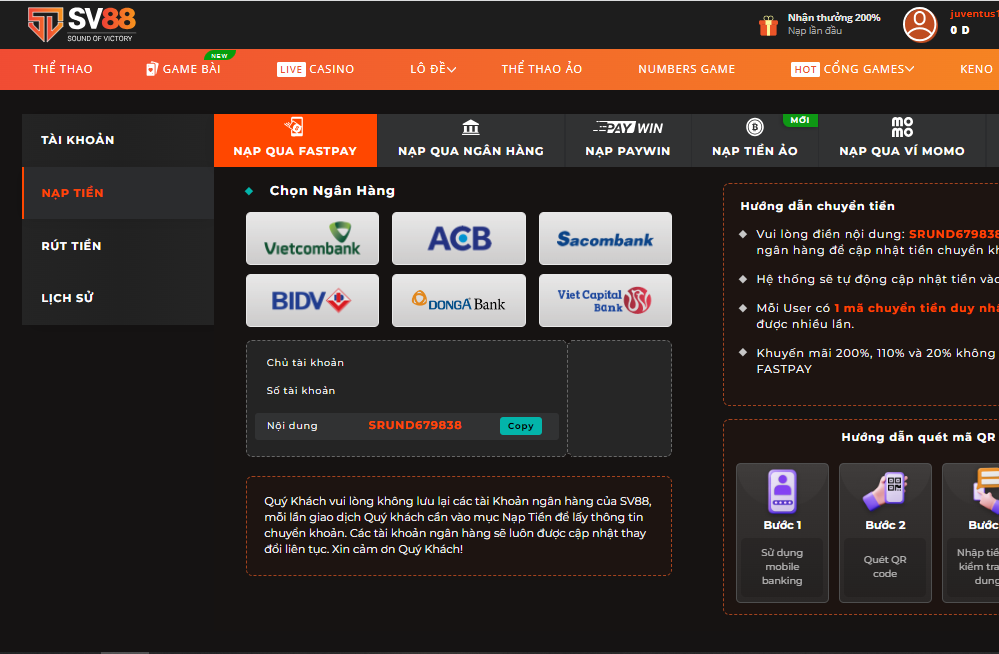Open the Thể Thao Ảo menu
This screenshot has height=654, width=999.
pyautogui.click(x=542, y=69)
